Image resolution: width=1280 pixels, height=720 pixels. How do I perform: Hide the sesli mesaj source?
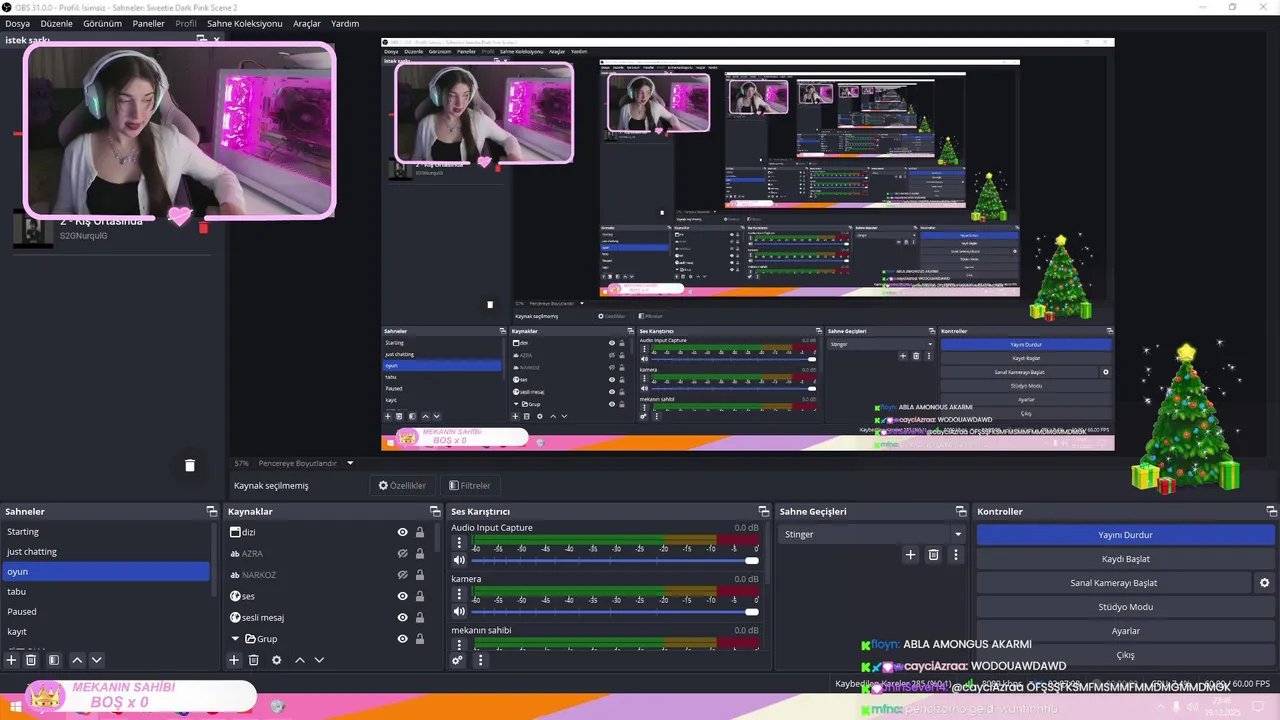click(402, 618)
